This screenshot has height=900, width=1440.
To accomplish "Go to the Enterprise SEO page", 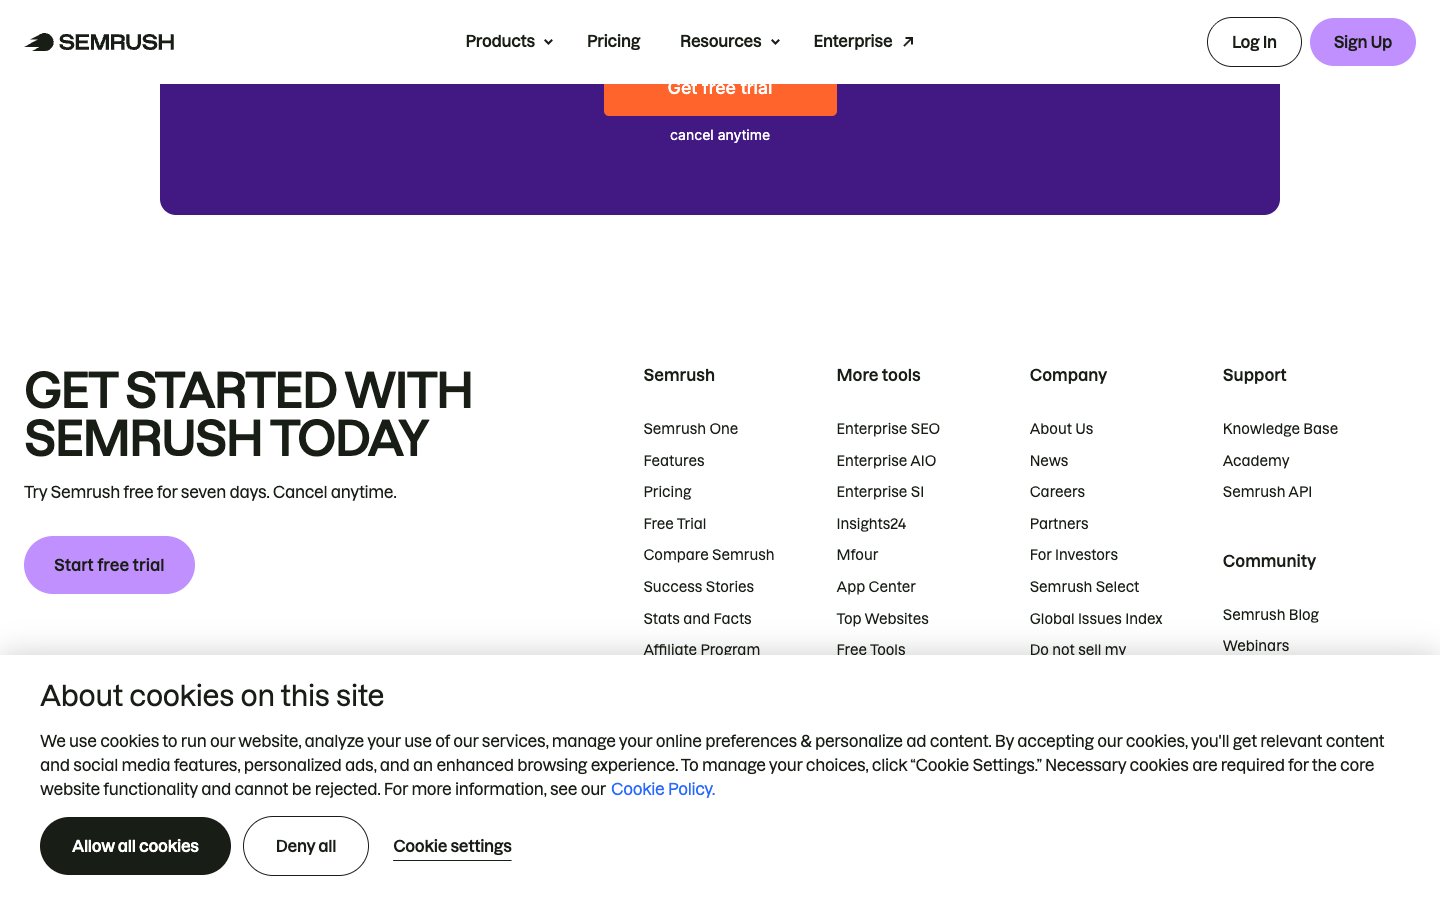I will pyautogui.click(x=888, y=429).
